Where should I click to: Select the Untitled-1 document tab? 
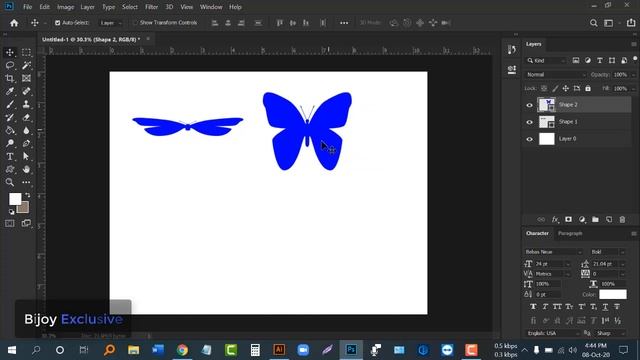[x=91, y=40]
